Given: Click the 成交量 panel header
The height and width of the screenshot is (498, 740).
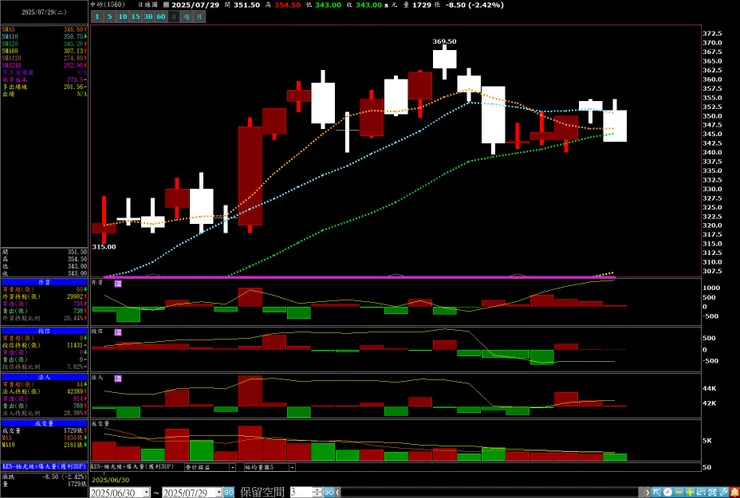Looking at the screenshot, I should pos(44,423).
